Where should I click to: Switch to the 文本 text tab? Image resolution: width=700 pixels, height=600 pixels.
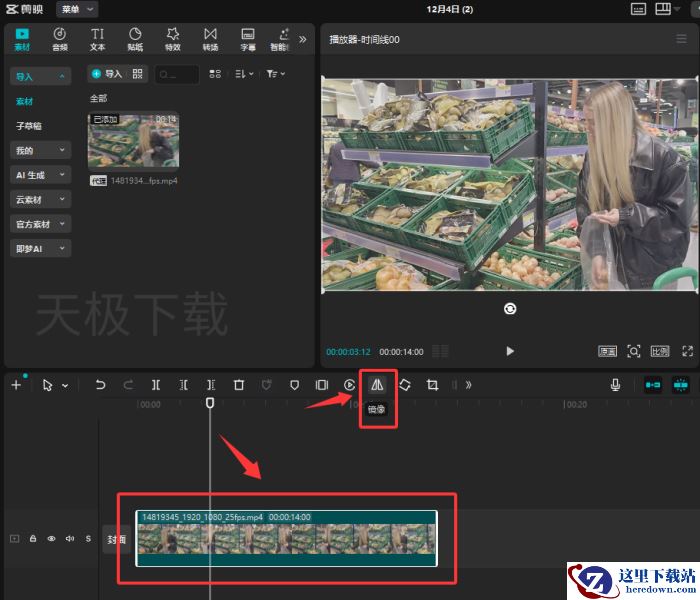(x=97, y=40)
